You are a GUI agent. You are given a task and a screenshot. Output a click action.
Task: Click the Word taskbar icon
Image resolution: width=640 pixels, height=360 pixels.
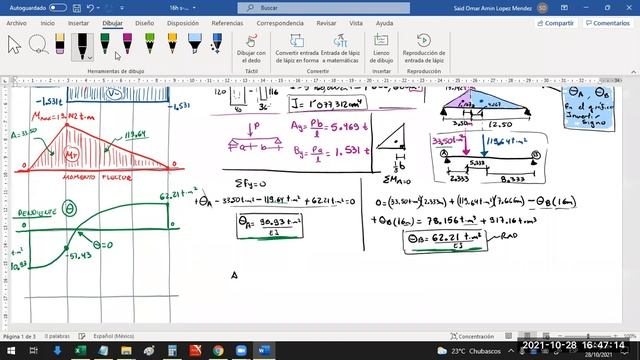click(x=264, y=351)
